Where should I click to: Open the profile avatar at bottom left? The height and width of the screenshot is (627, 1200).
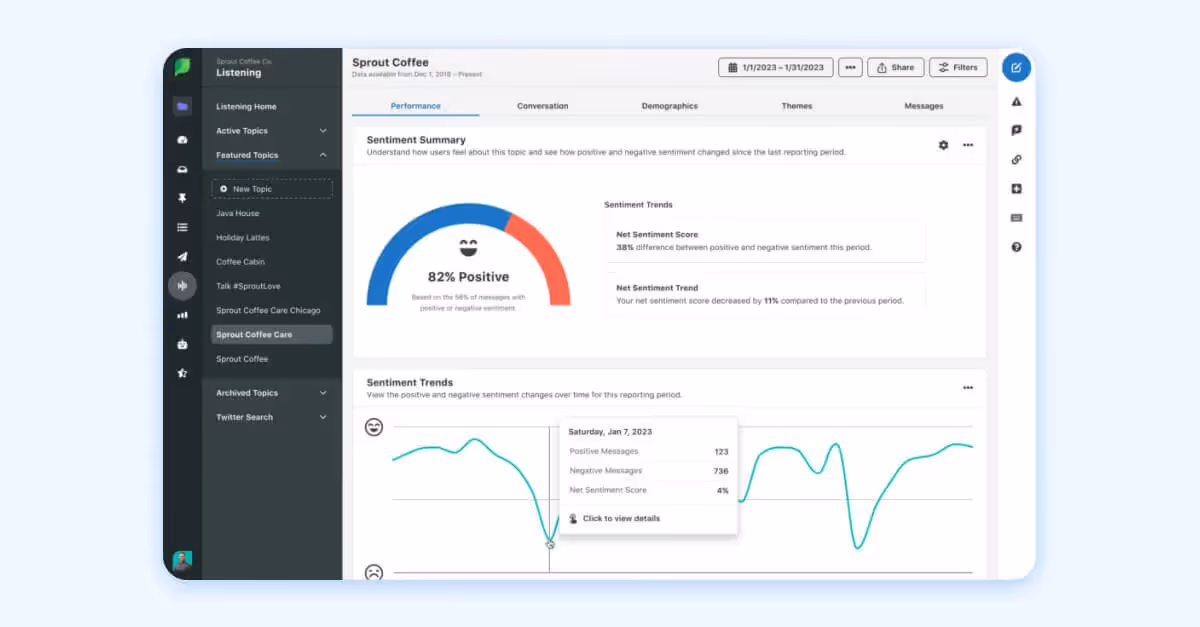point(183,561)
